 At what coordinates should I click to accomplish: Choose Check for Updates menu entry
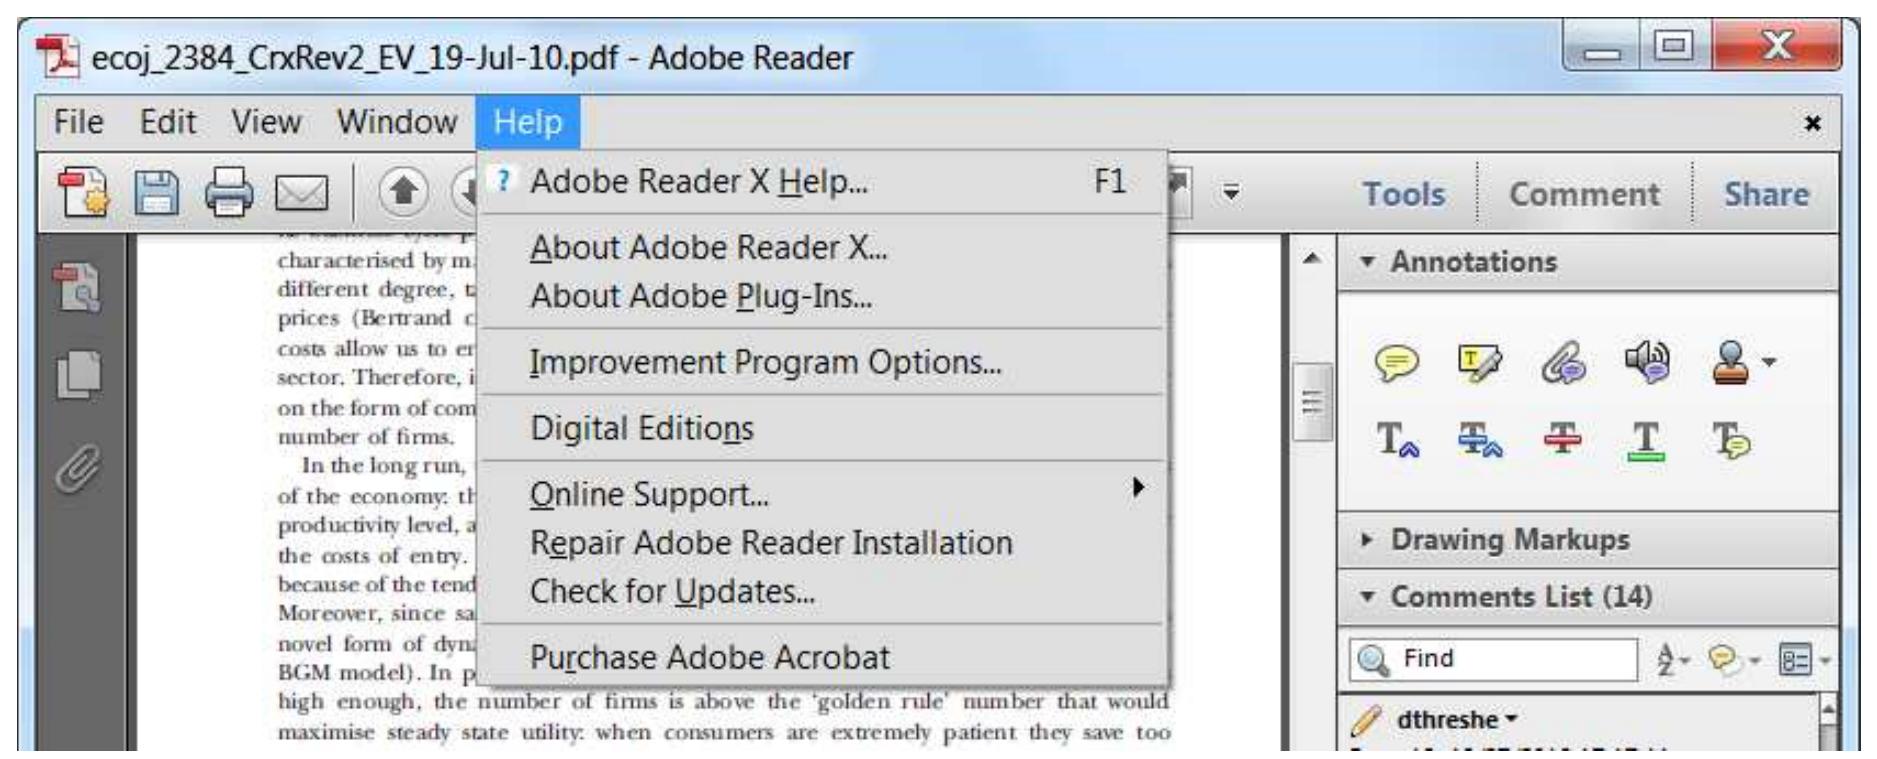click(x=672, y=592)
